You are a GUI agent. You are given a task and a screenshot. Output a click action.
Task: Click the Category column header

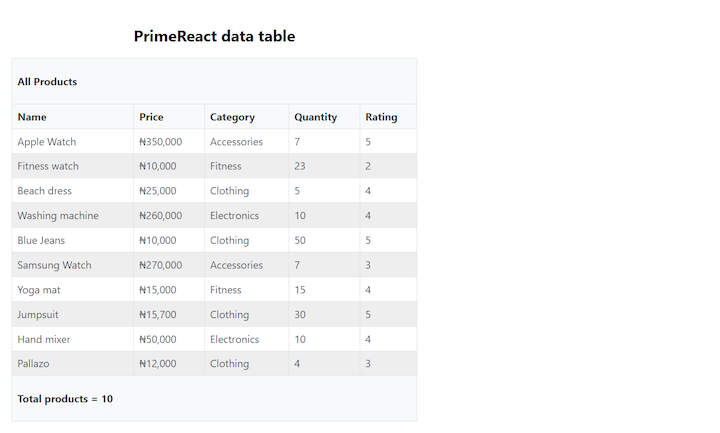coord(232,117)
